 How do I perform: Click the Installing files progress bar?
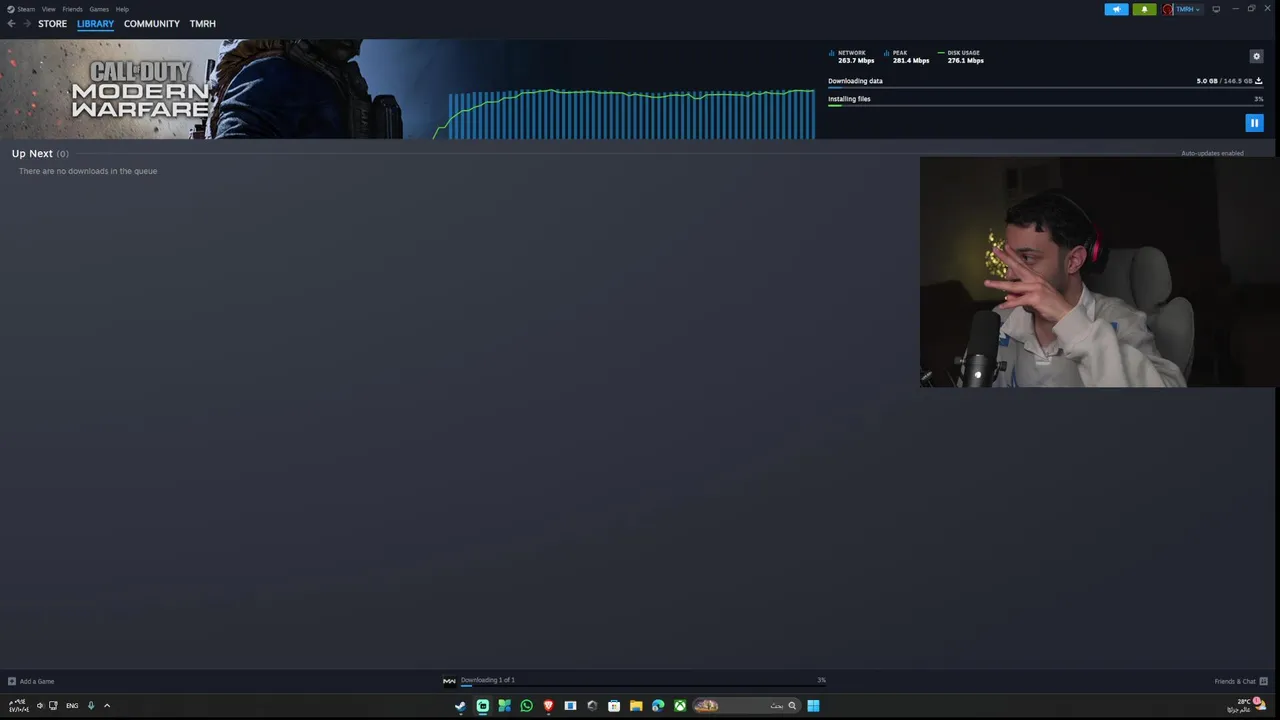point(1045,105)
